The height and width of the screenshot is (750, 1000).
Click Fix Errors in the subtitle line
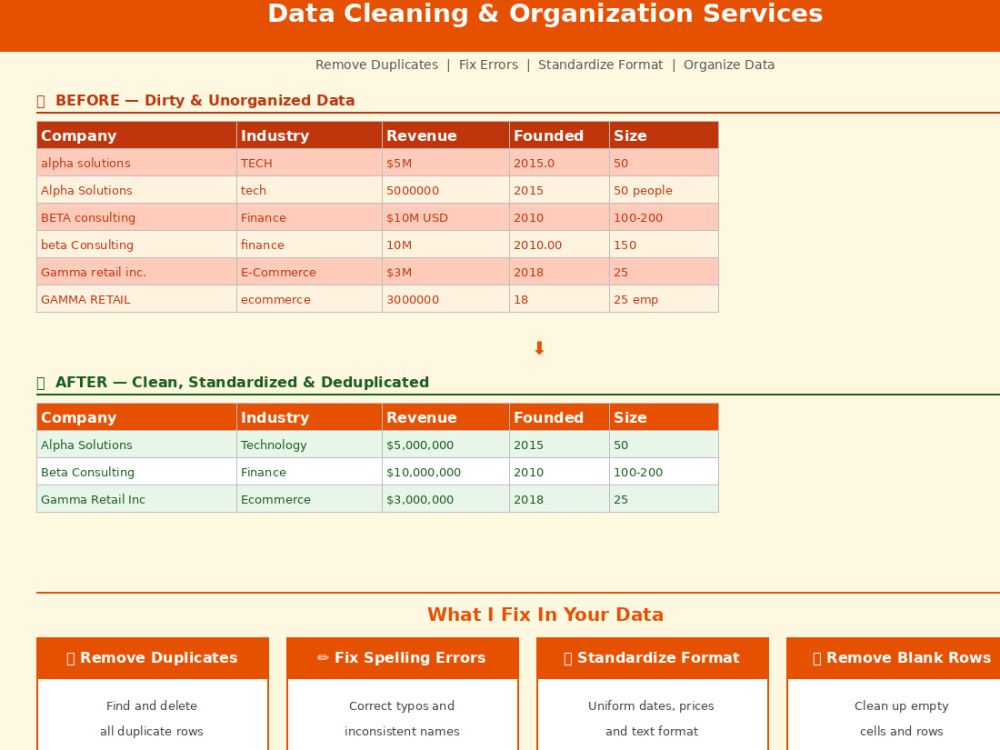click(x=489, y=64)
